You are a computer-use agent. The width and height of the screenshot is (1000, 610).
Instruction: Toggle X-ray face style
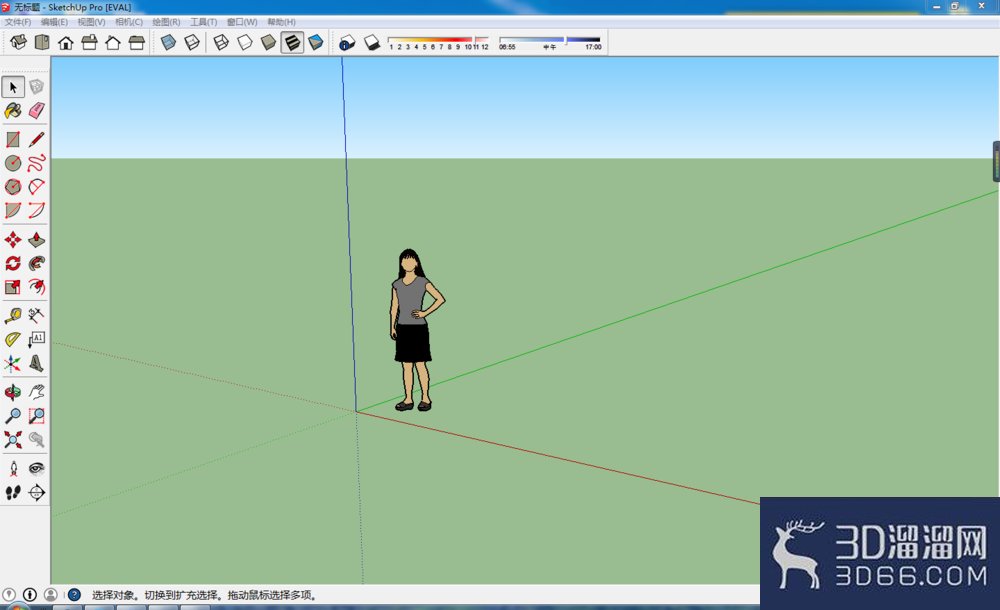[x=168, y=43]
